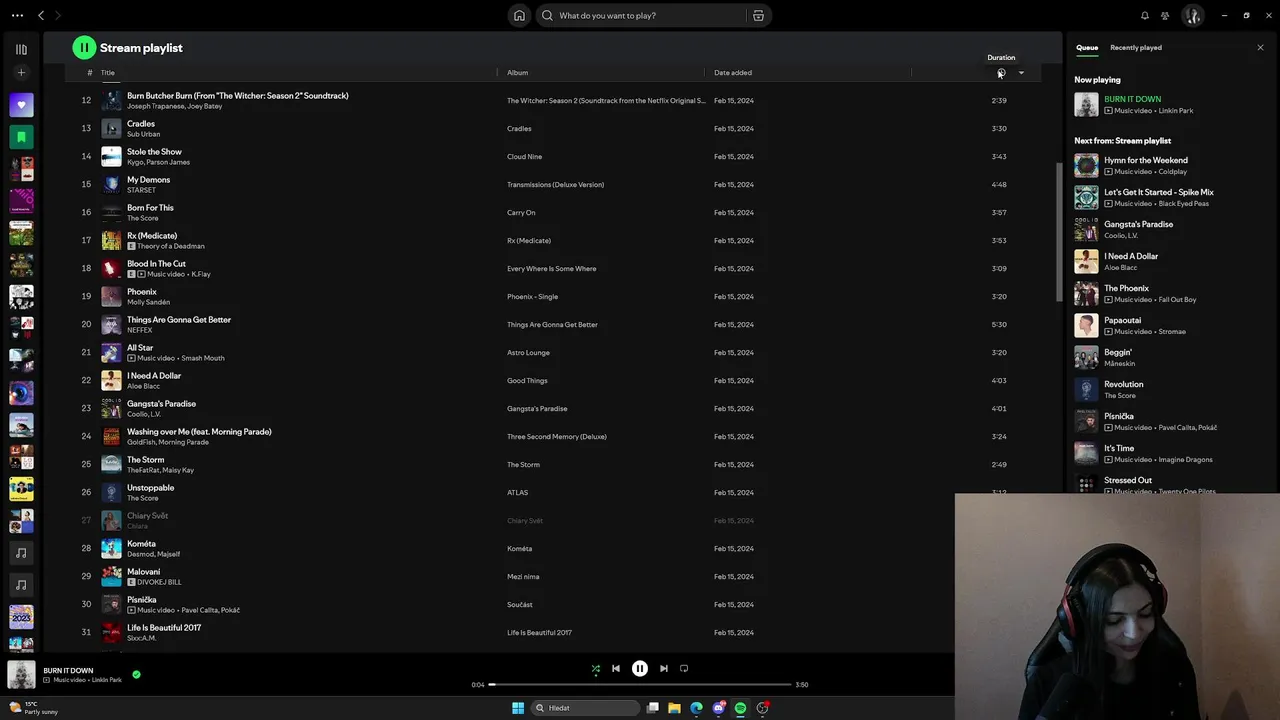Sort by Date added column header
This screenshot has height=720, width=1280.
733,72
